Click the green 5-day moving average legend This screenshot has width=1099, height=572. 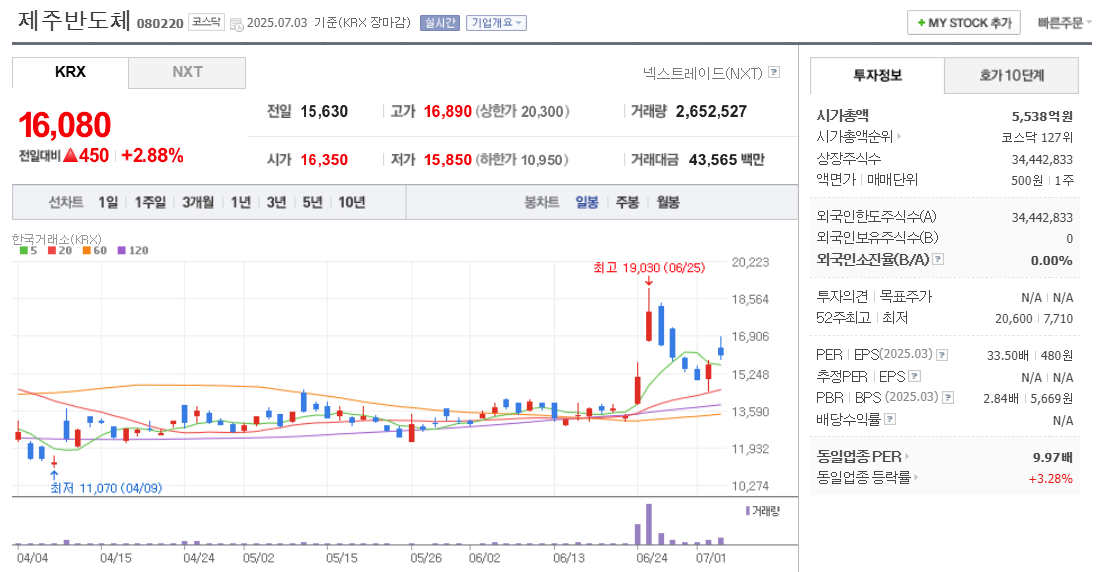(x=29, y=250)
